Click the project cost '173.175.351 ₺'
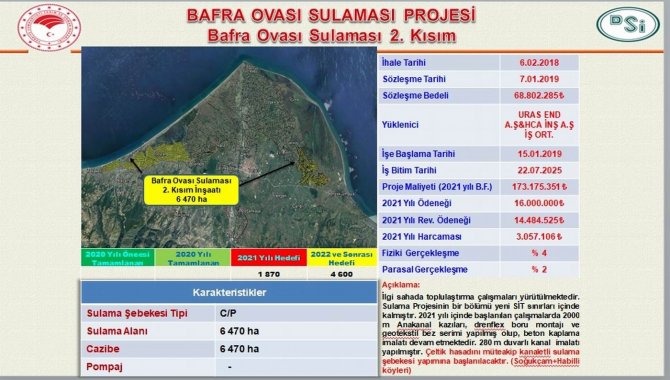Image resolution: width=670 pixels, height=380 pixels. [x=539, y=187]
